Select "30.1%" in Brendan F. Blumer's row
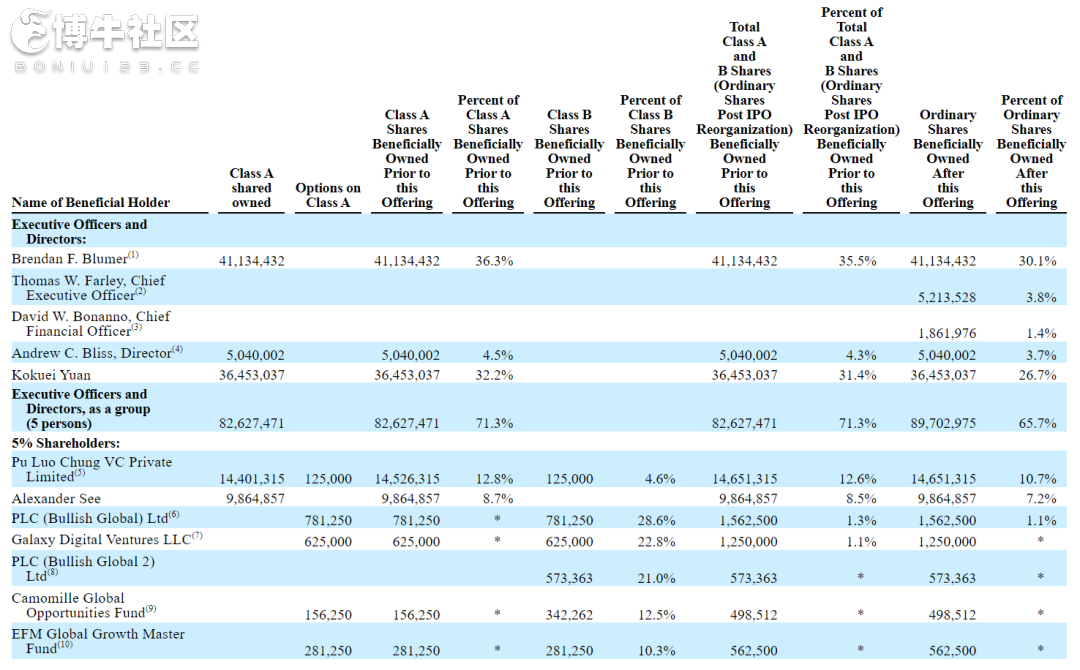1080x670 pixels. coord(1037,261)
